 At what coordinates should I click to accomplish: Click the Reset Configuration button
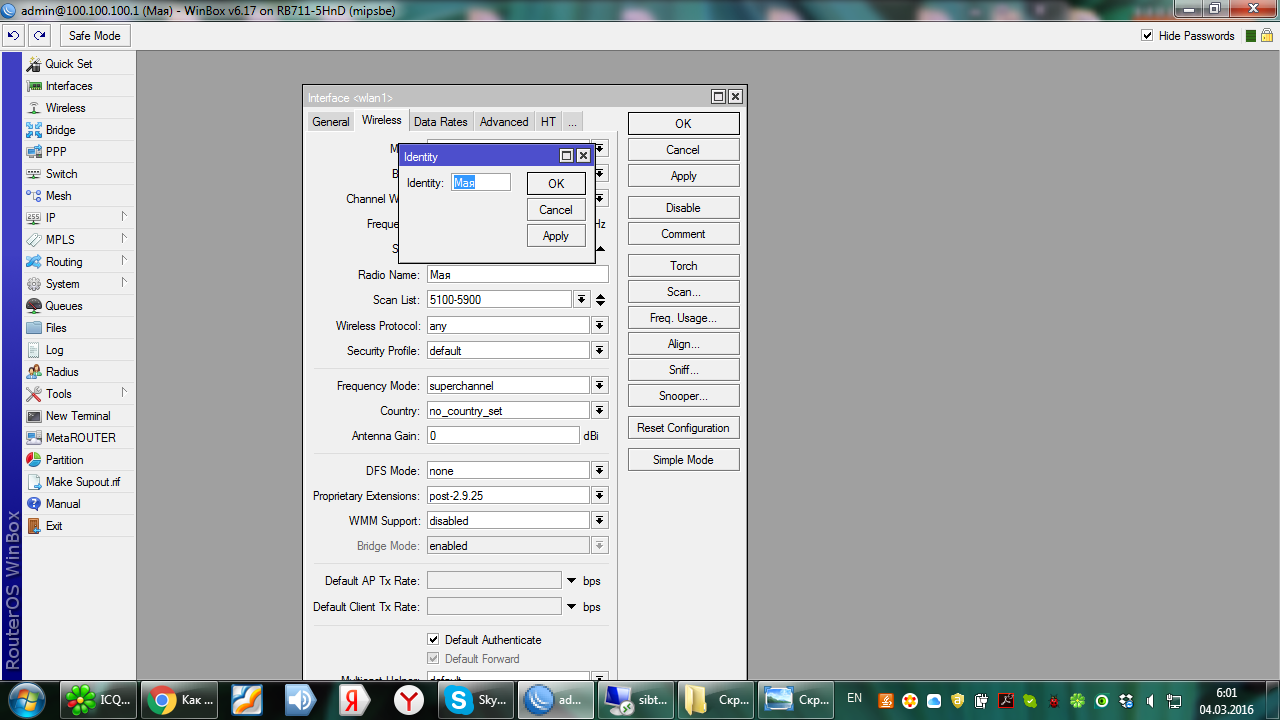pos(683,428)
